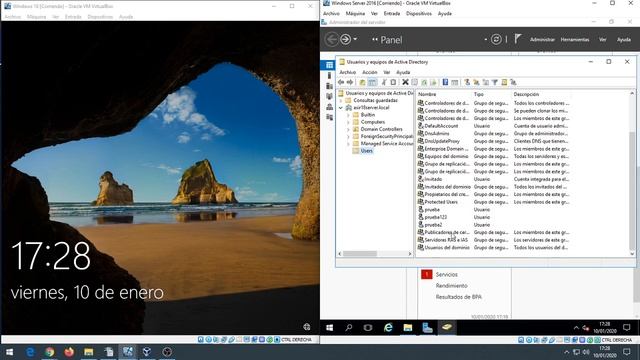The width and height of the screenshot is (640, 360).
Task: Open OBS Studio from the host taskbar
Action: click(x=167, y=352)
